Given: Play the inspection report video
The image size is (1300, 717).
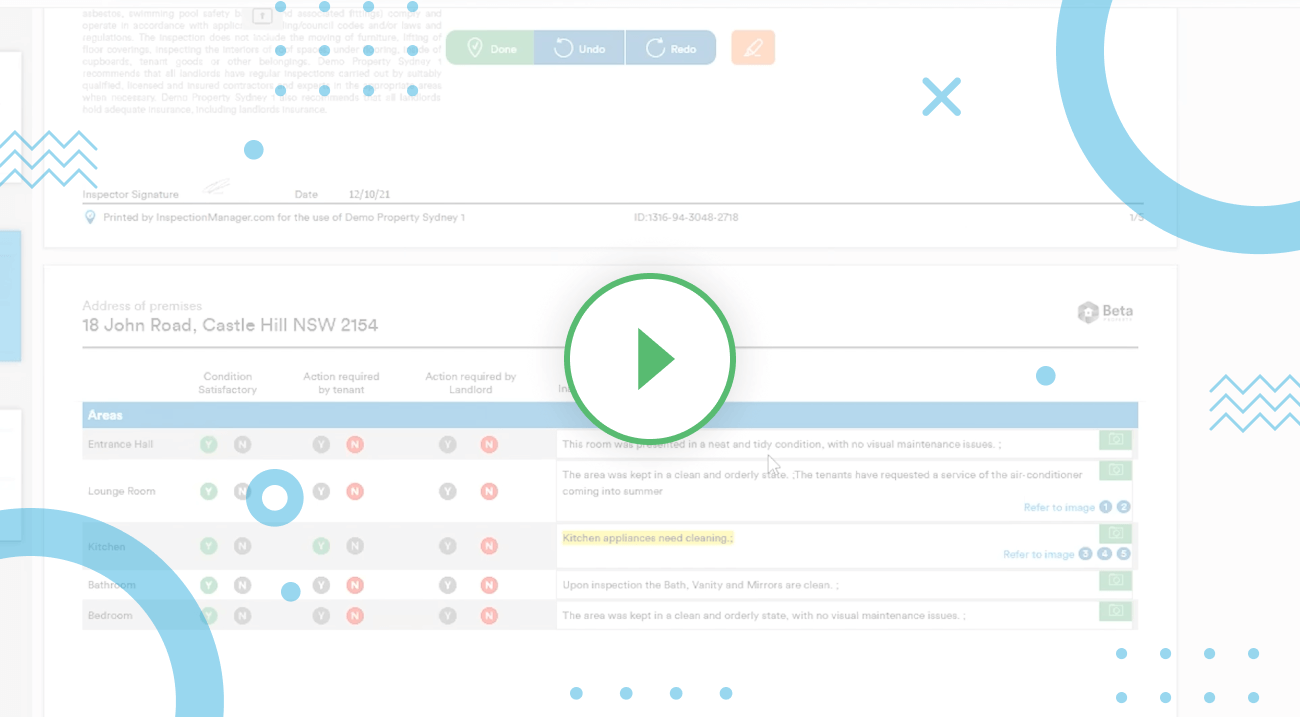Looking at the screenshot, I should (x=650, y=358).
